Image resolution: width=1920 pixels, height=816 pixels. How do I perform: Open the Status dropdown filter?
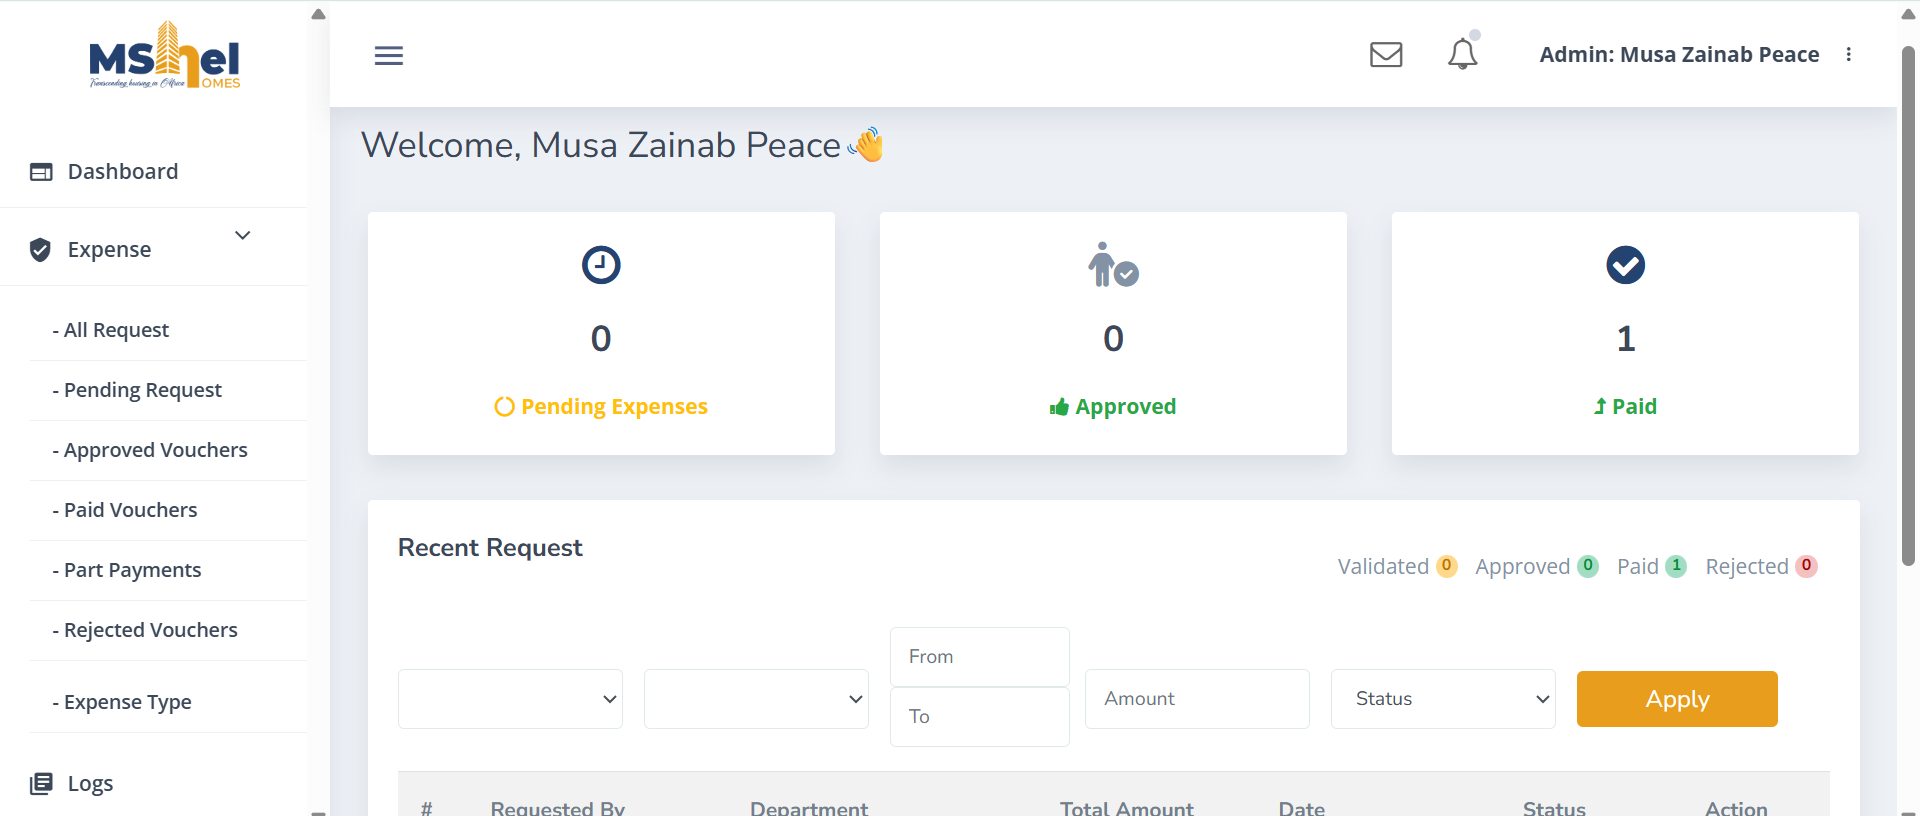point(1443,699)
